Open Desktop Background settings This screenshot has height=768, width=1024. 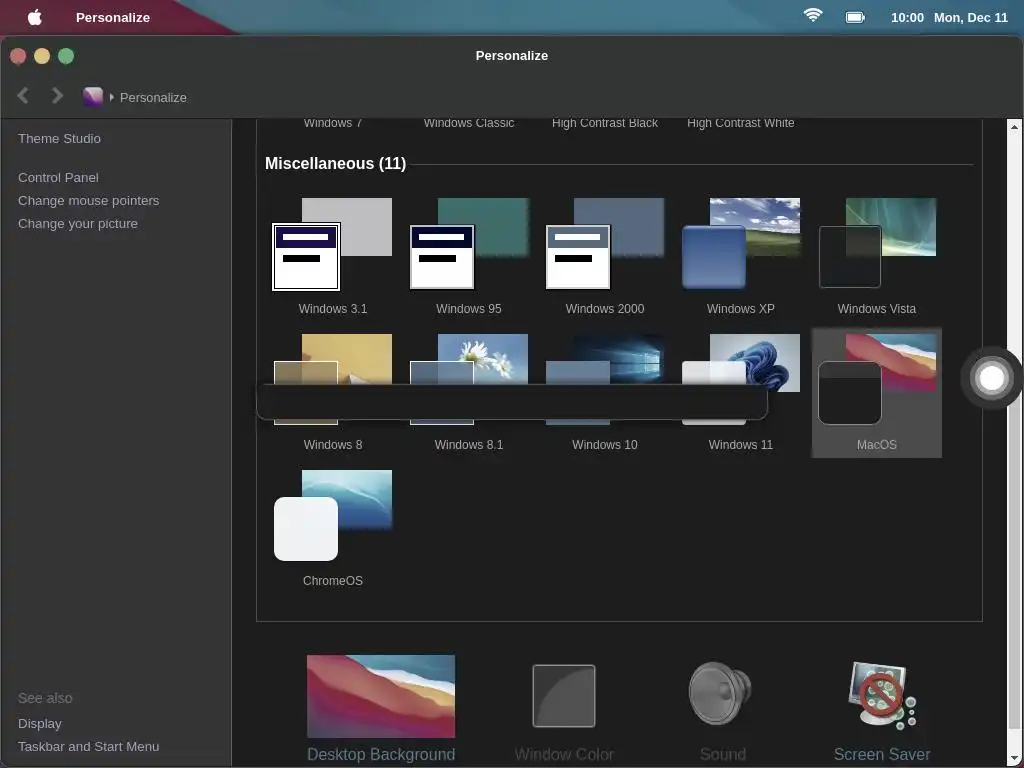381,709
